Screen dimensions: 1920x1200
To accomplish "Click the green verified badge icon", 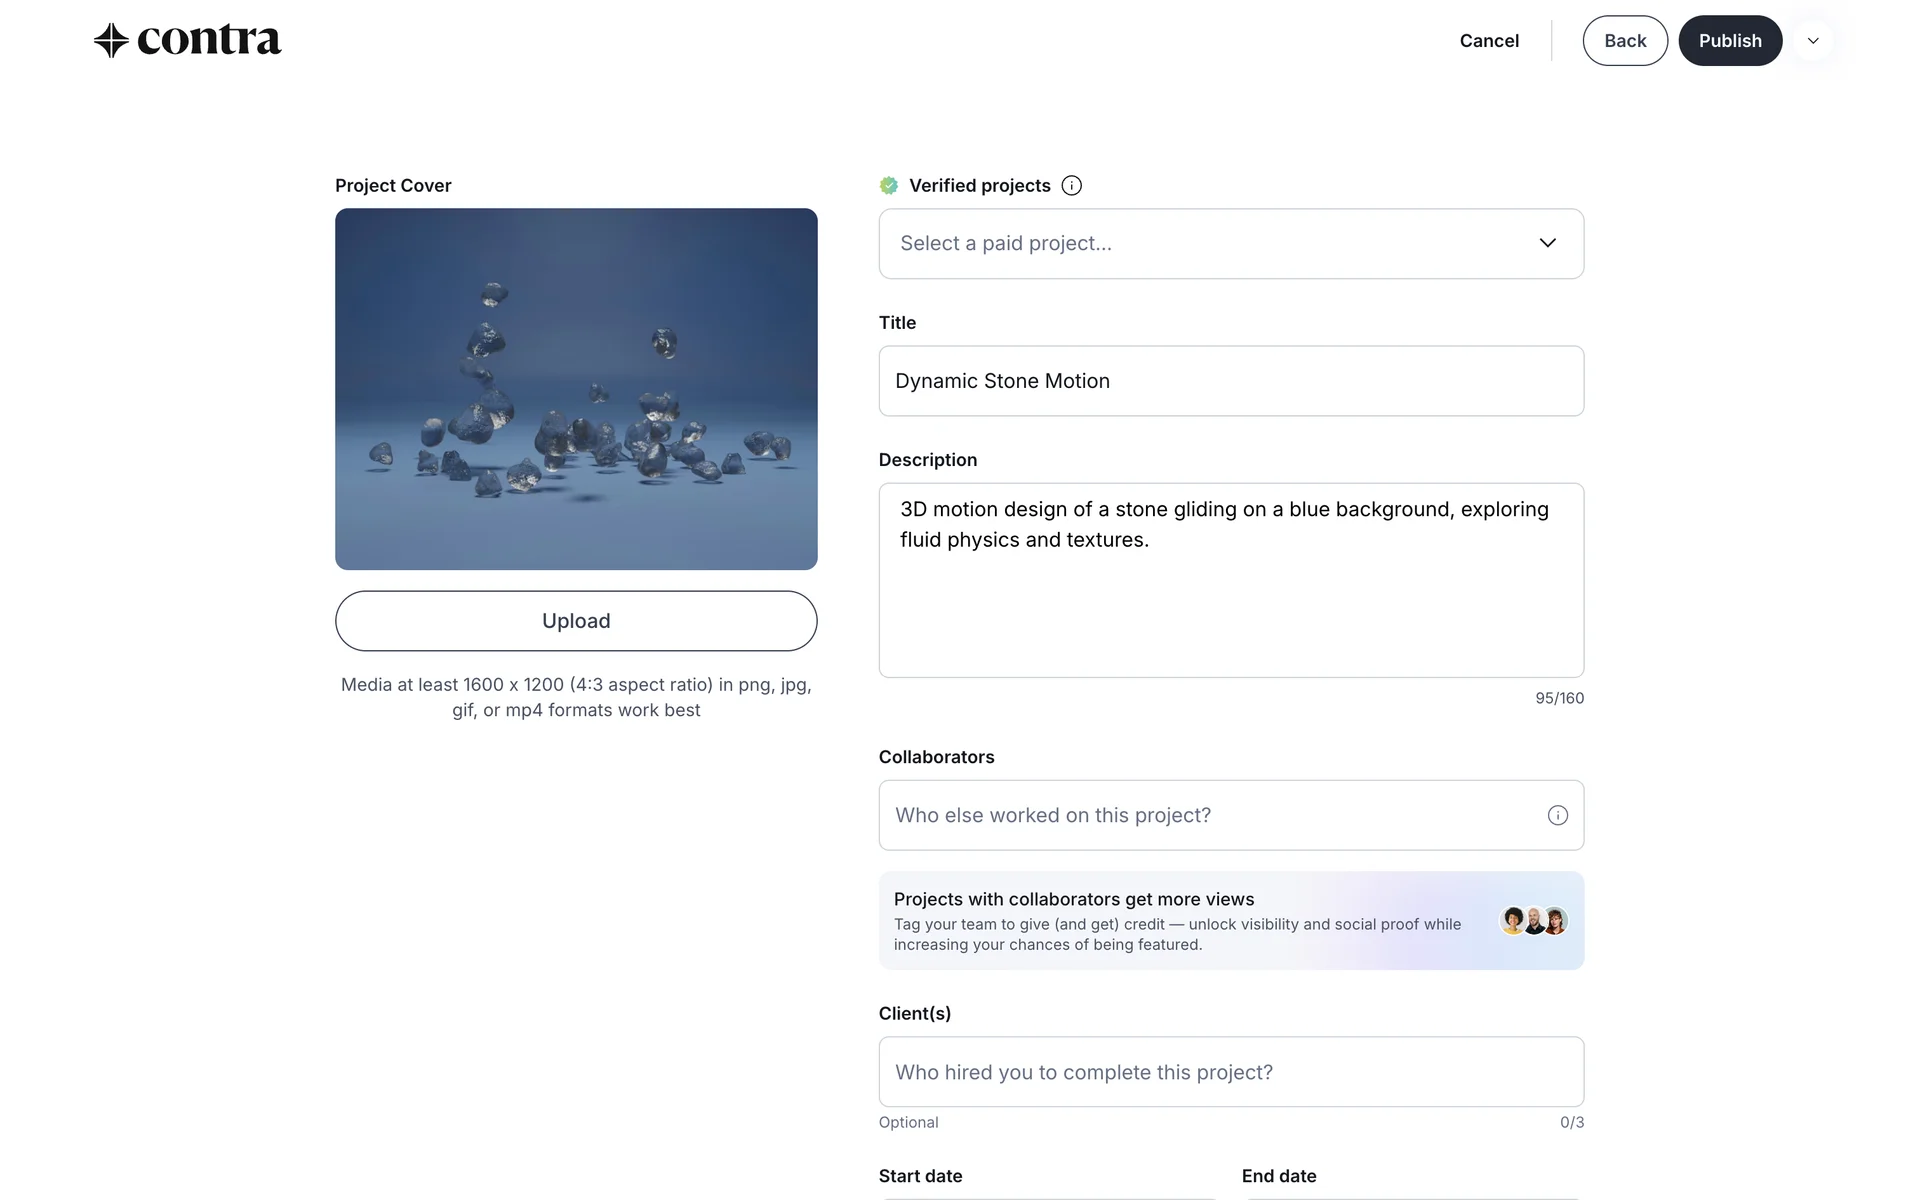I will tap(888, 185).
